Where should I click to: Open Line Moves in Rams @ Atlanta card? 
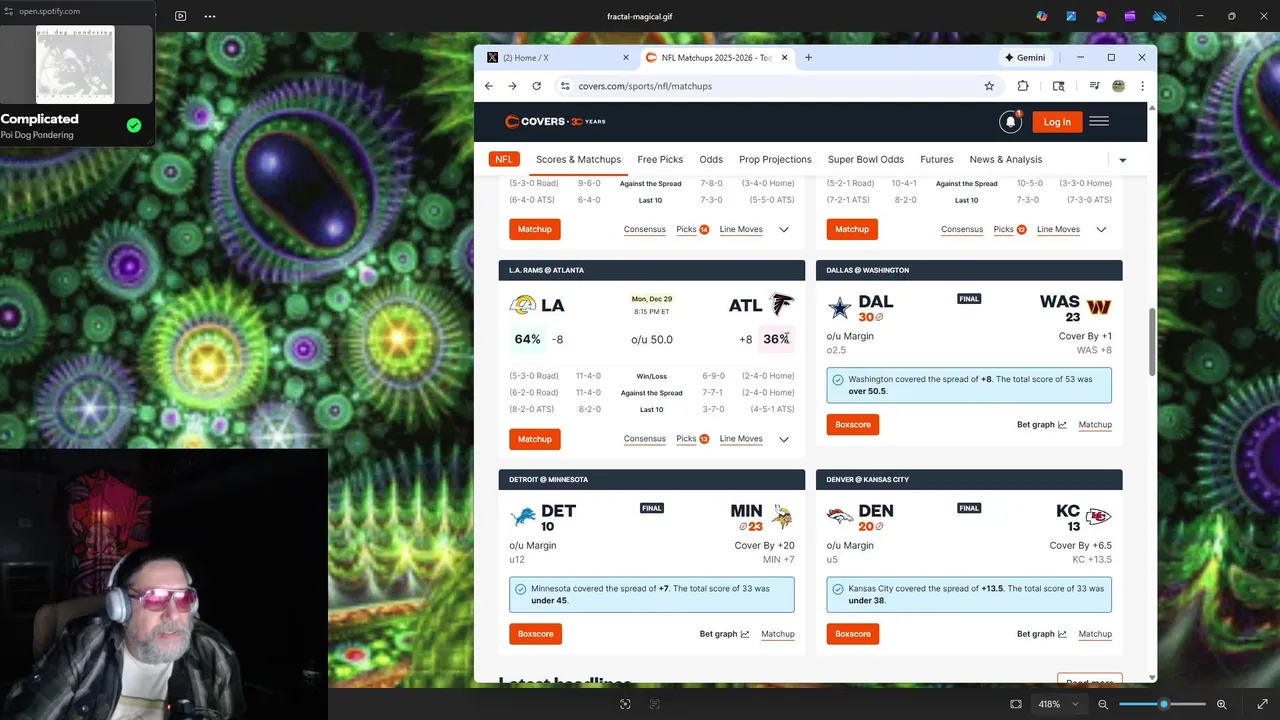(741, 439)
